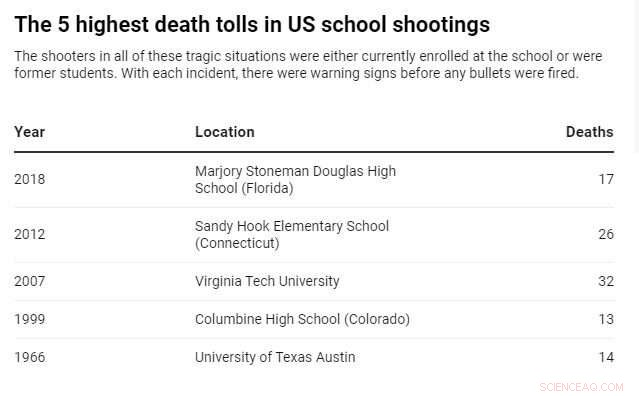The width and height of the screenshot is (639, 396).
Task: Click the Deaths column header
Action: click(x=589, y=132)
